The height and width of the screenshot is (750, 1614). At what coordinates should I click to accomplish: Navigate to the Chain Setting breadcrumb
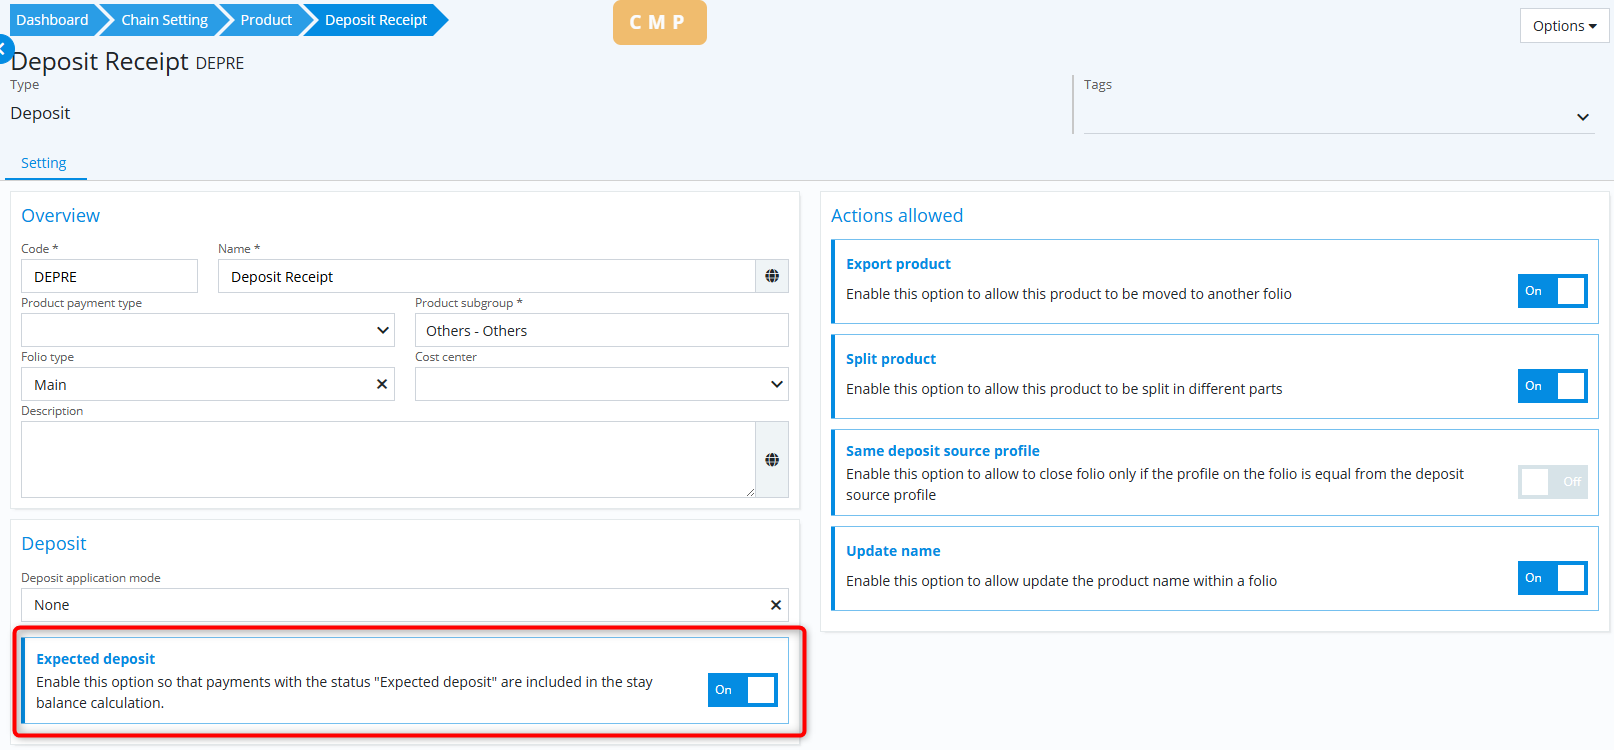click(164, 20)
